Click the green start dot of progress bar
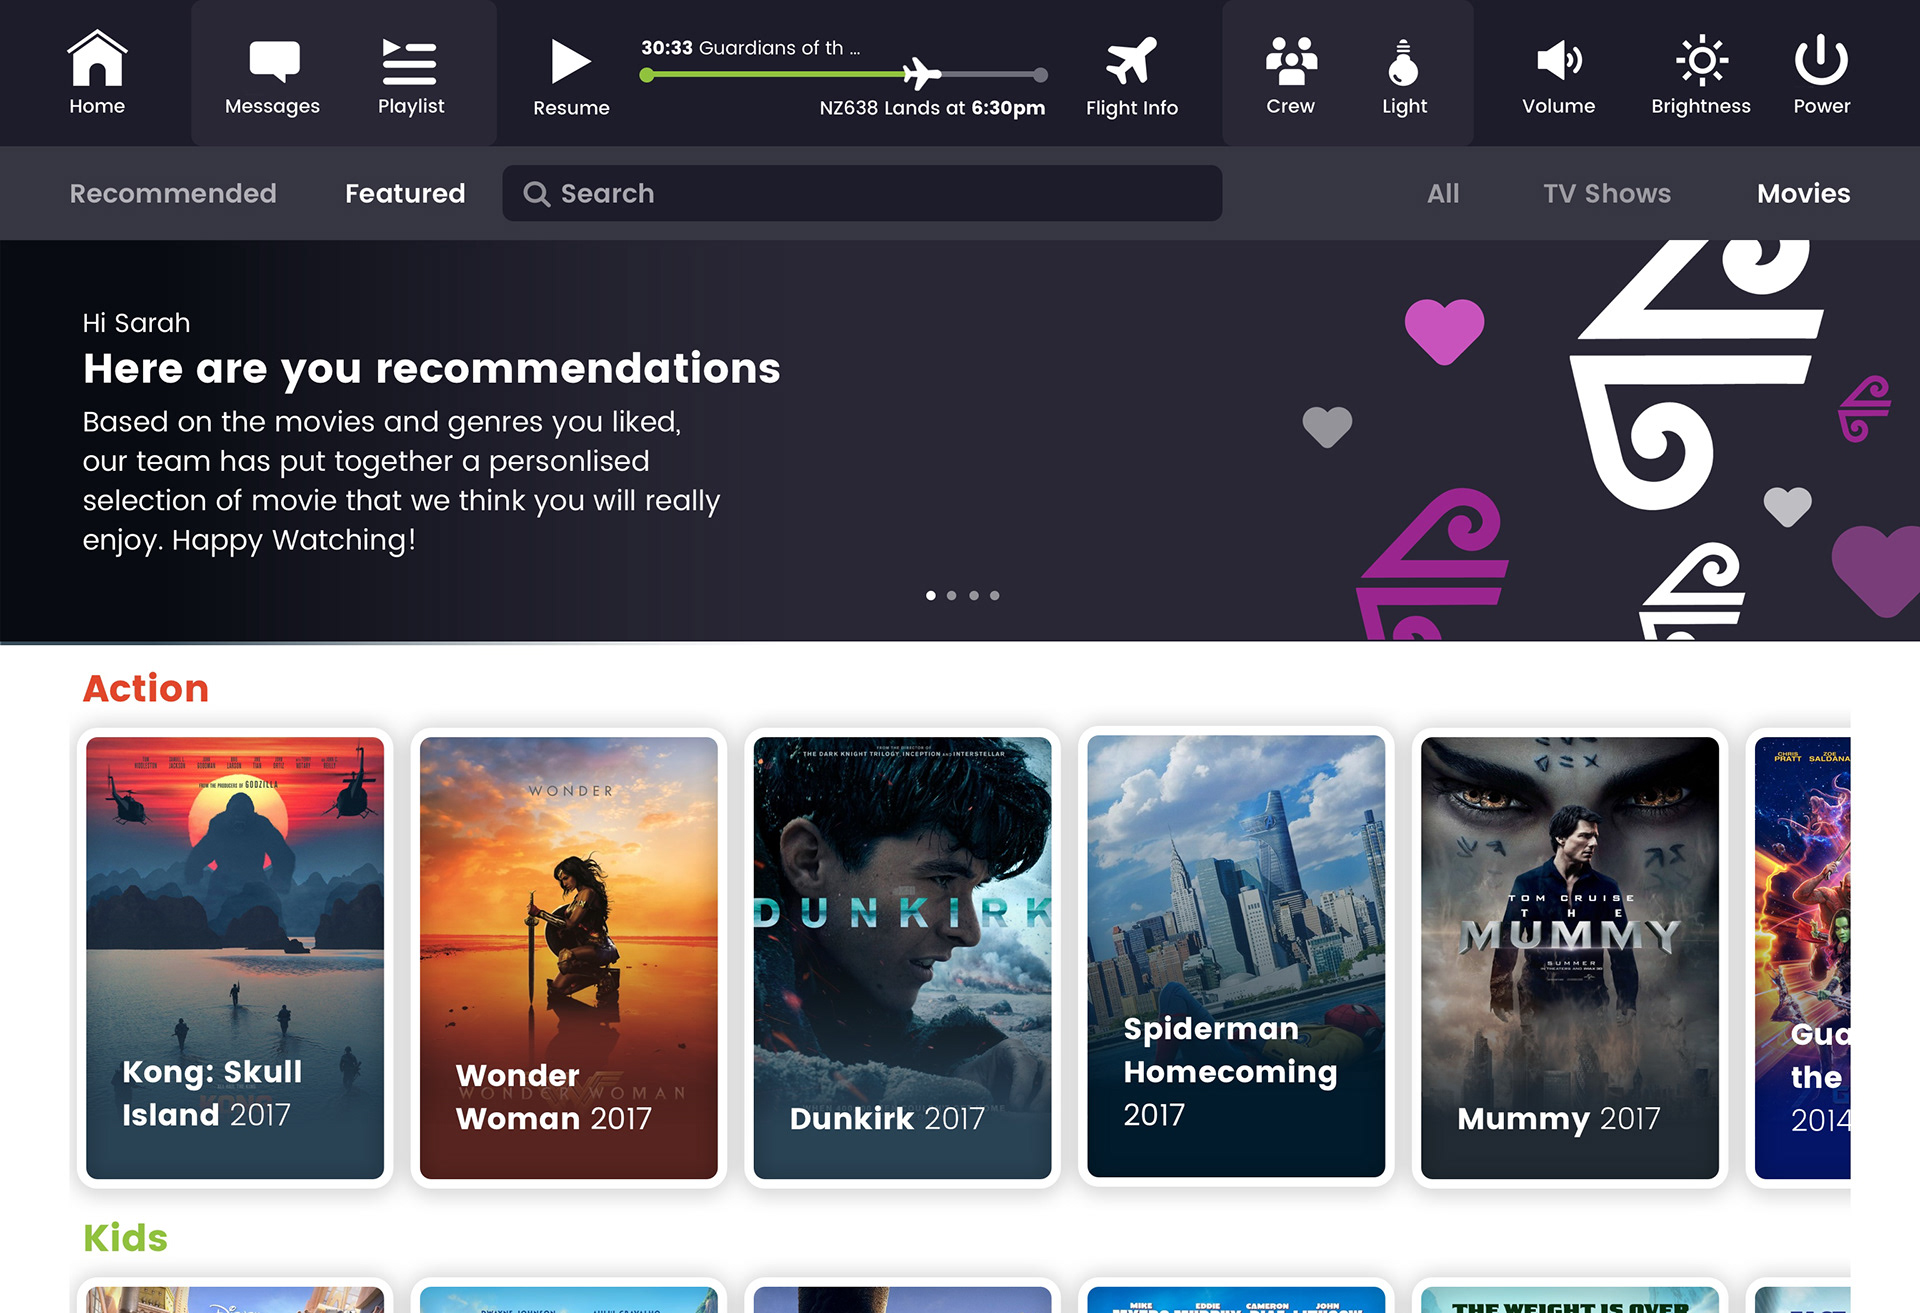Screen dimensions: 1920x1313 point(647,75)
